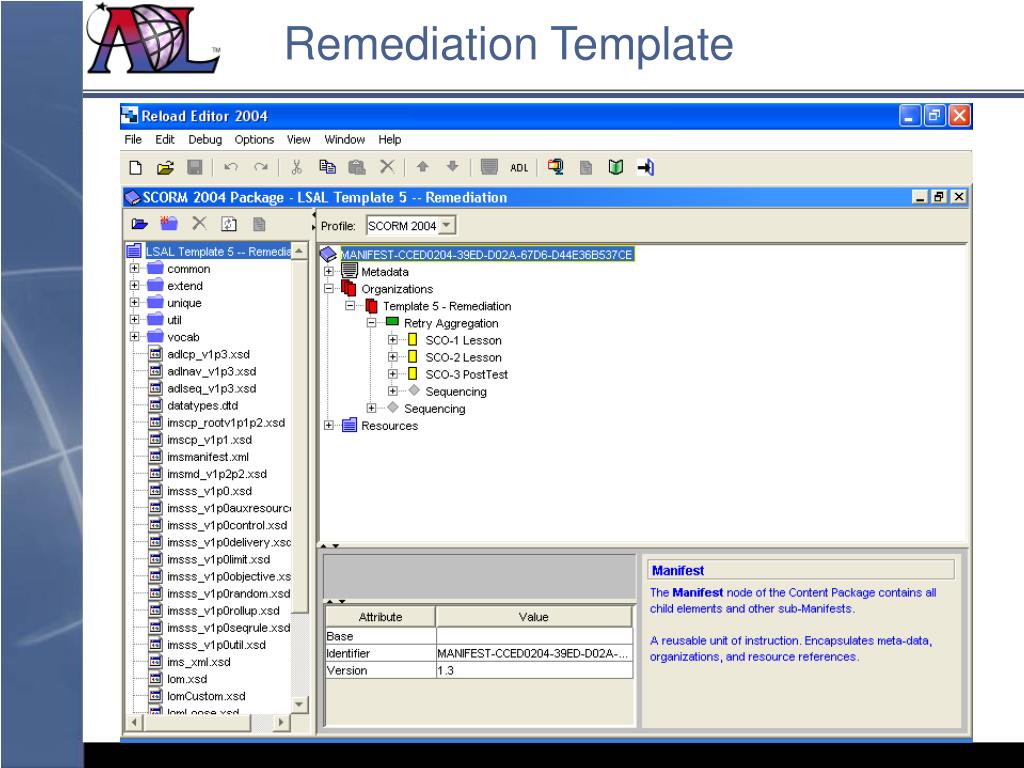The width and height of the screenshot is (1024, 768).
Task: Click the Save floppy disk icon
Action: click(x=195, y=167)
